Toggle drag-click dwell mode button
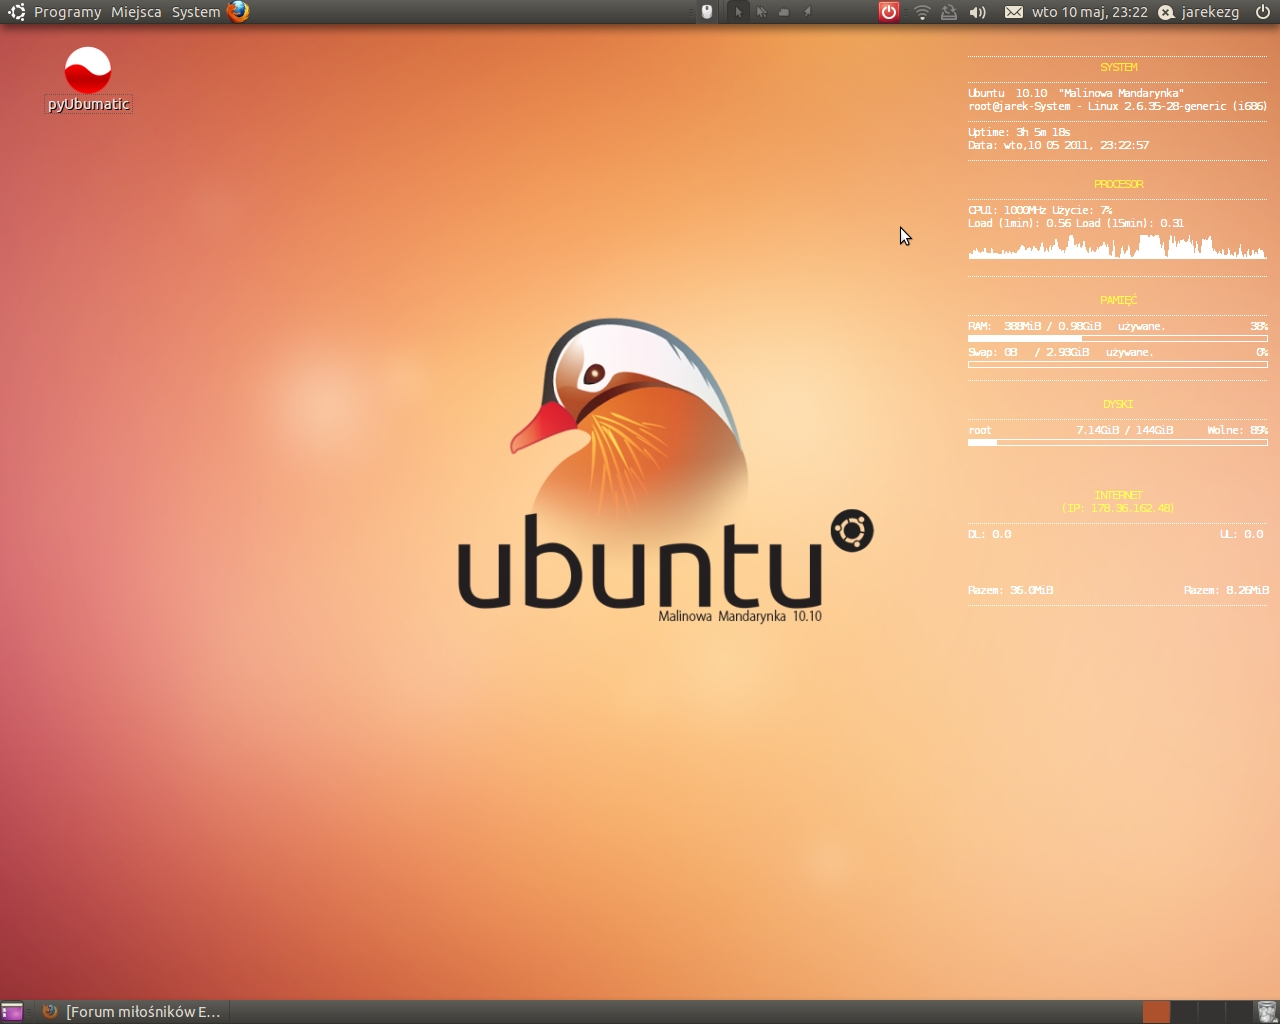 (784, 12)
